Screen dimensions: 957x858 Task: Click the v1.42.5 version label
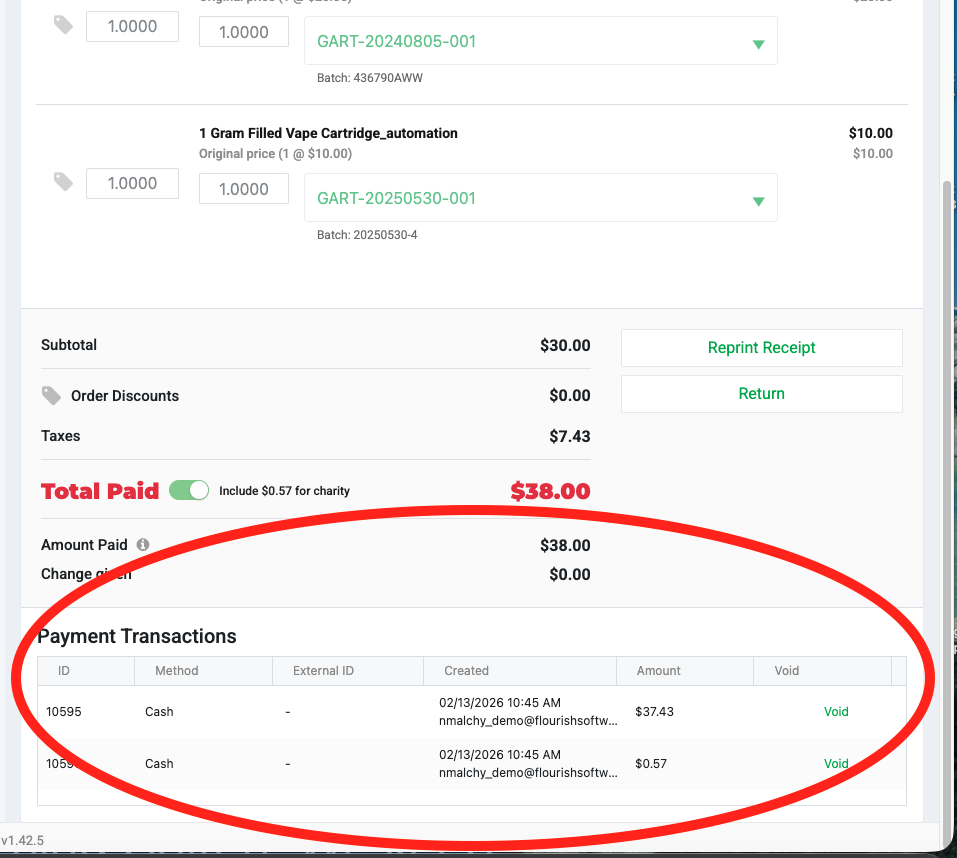click(23, 840)
